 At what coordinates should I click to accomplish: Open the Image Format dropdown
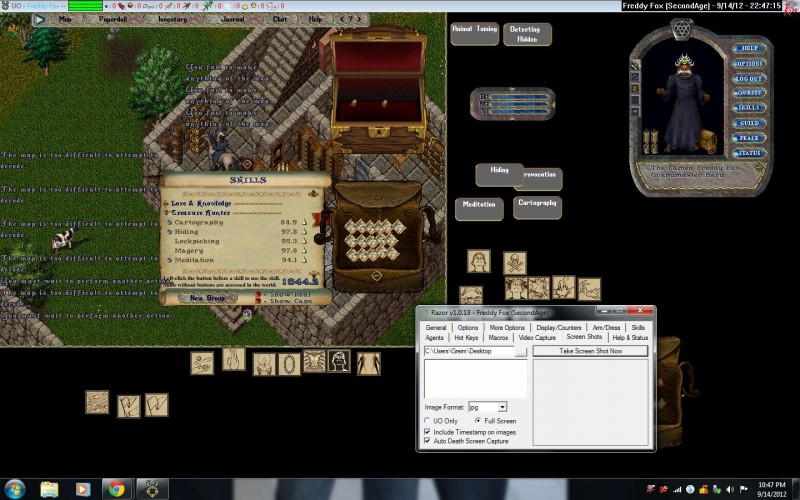502,407
